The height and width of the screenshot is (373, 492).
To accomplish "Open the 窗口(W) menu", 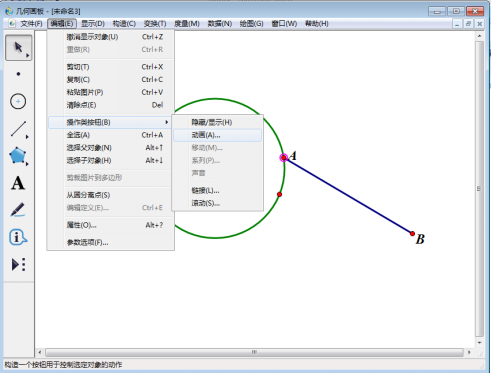I will [284, 24].
